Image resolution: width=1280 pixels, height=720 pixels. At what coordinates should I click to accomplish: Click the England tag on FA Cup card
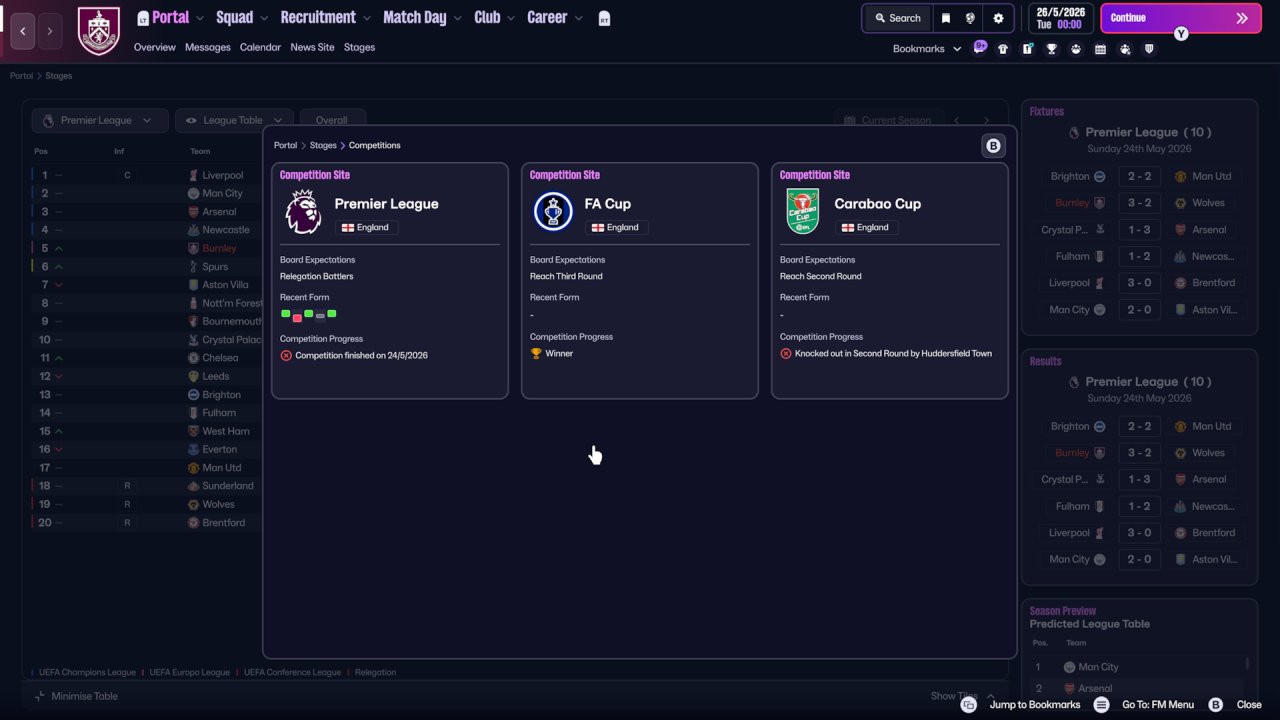click(615, 227)
